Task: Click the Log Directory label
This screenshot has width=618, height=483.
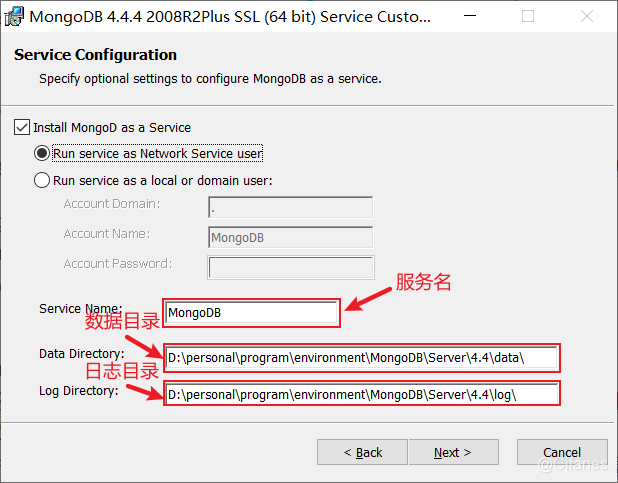Action: (79, 391)
